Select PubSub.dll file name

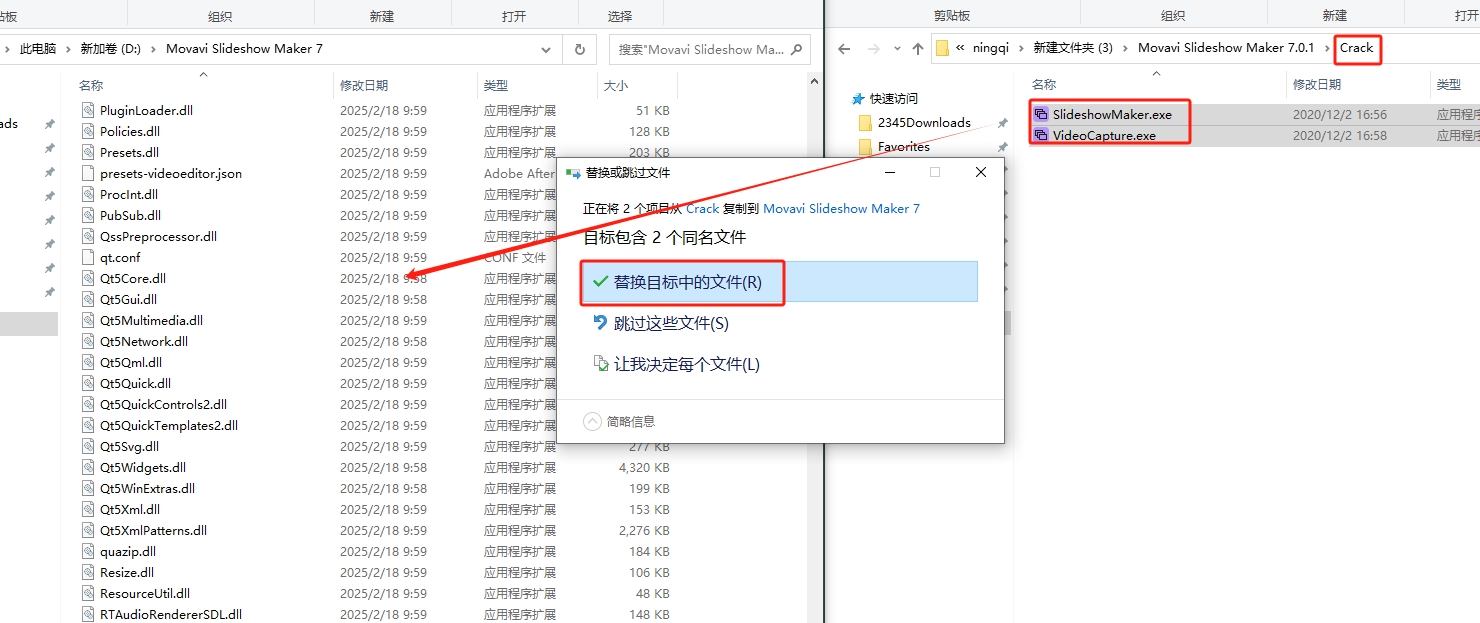pyautogui.click(x=130, y=215)
